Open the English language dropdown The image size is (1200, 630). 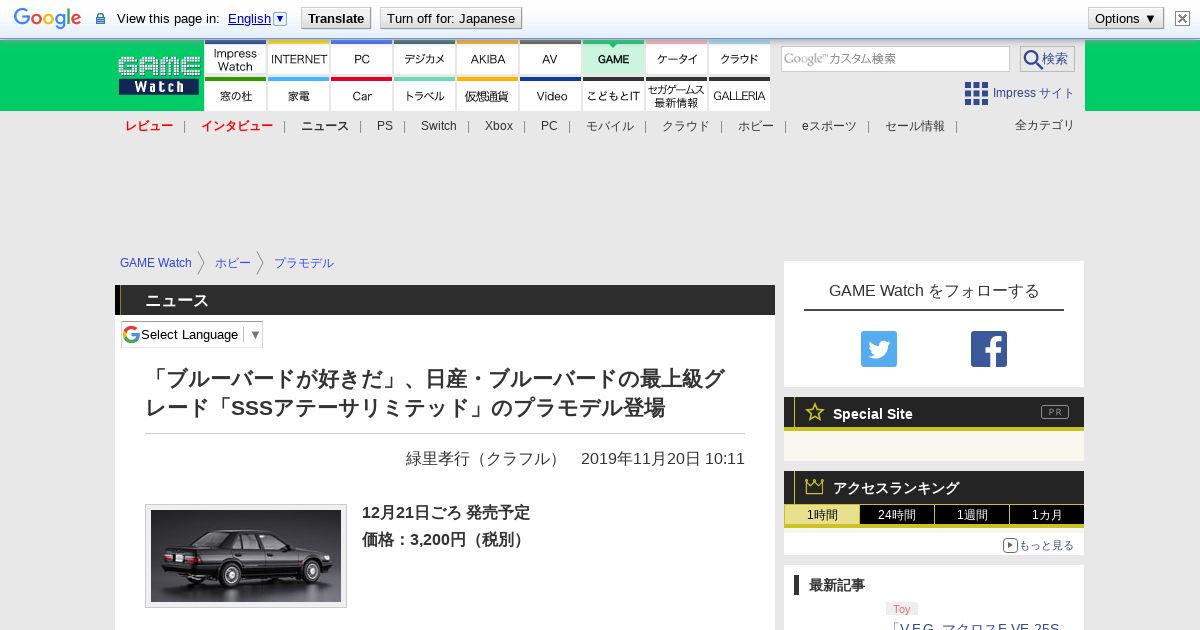[257, 18]
